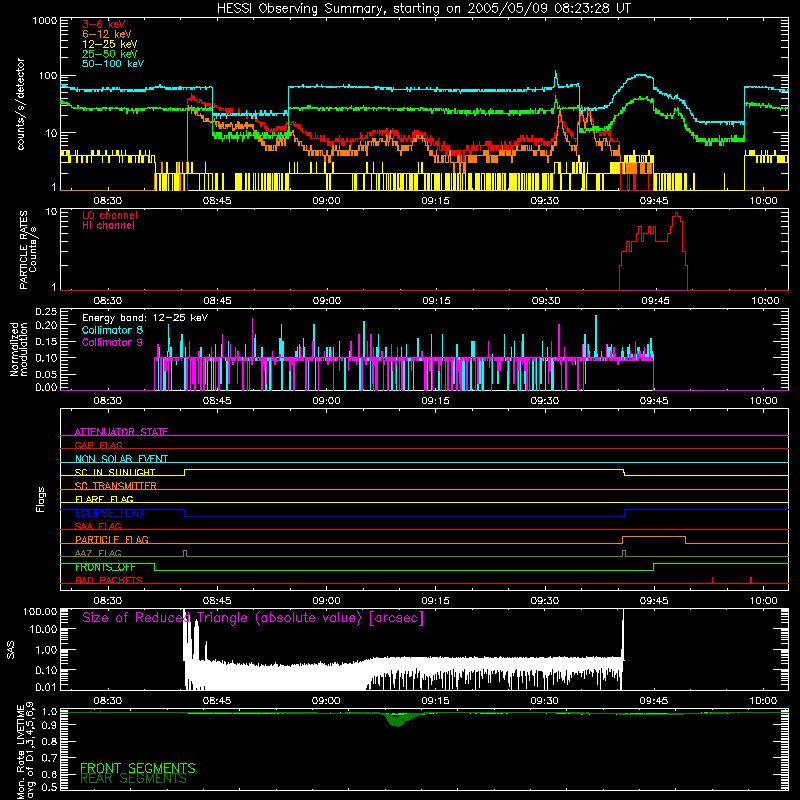Click the FLARE FLAG label
This screenshot has height=800, width=800.
(x=104, y=499)
